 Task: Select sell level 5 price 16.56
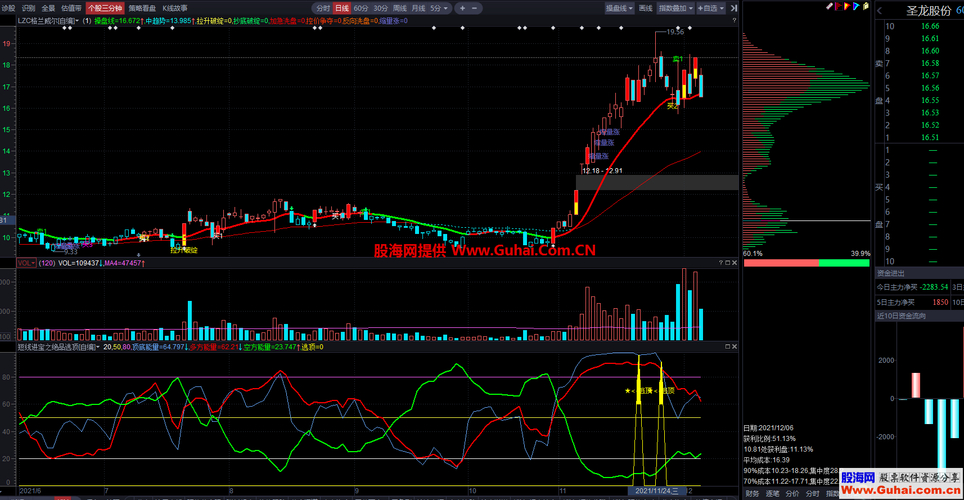click(930, 88)
